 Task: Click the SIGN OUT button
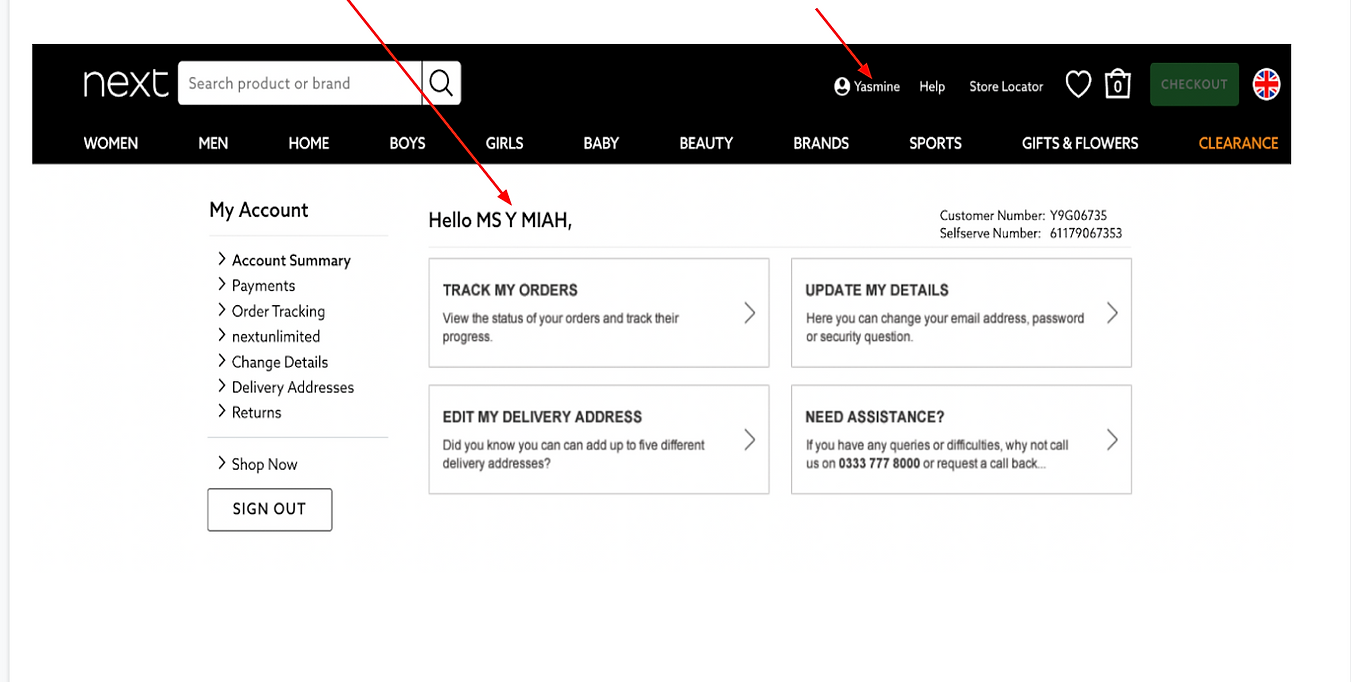click(x=269, y=509)
